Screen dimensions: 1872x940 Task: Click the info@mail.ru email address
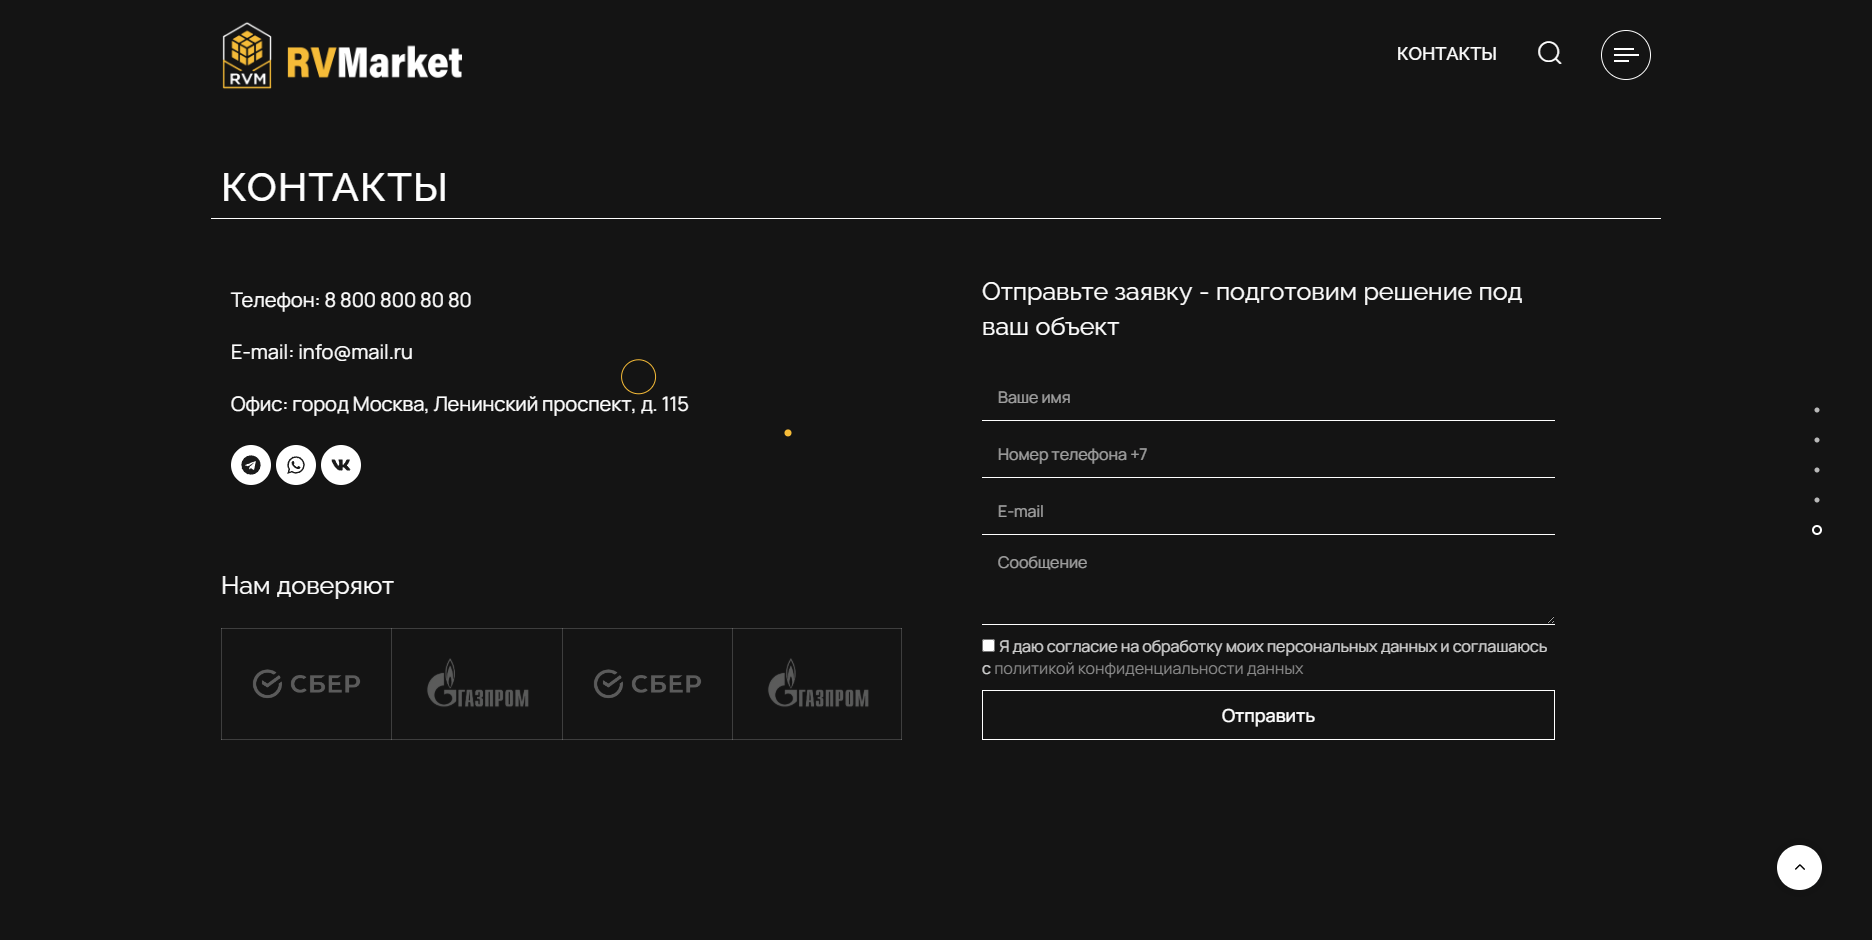(355, 353)
